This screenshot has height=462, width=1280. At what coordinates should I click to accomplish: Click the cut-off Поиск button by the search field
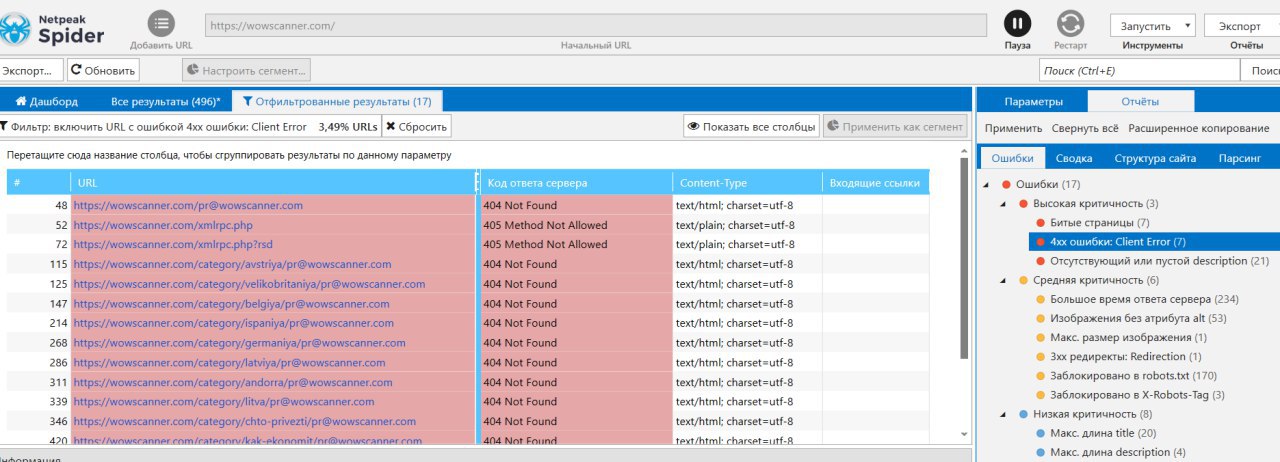(x=1260, y=70)
